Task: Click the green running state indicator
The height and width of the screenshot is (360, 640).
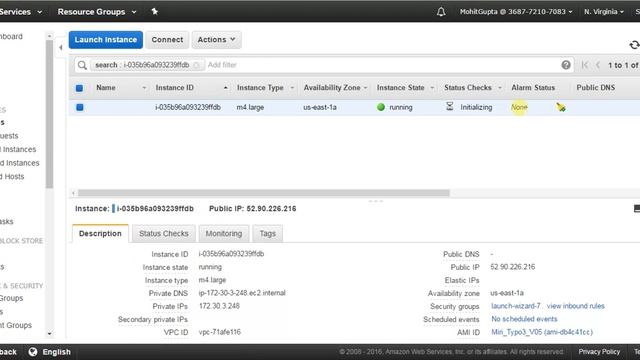Action: click(x=381, y=107)
